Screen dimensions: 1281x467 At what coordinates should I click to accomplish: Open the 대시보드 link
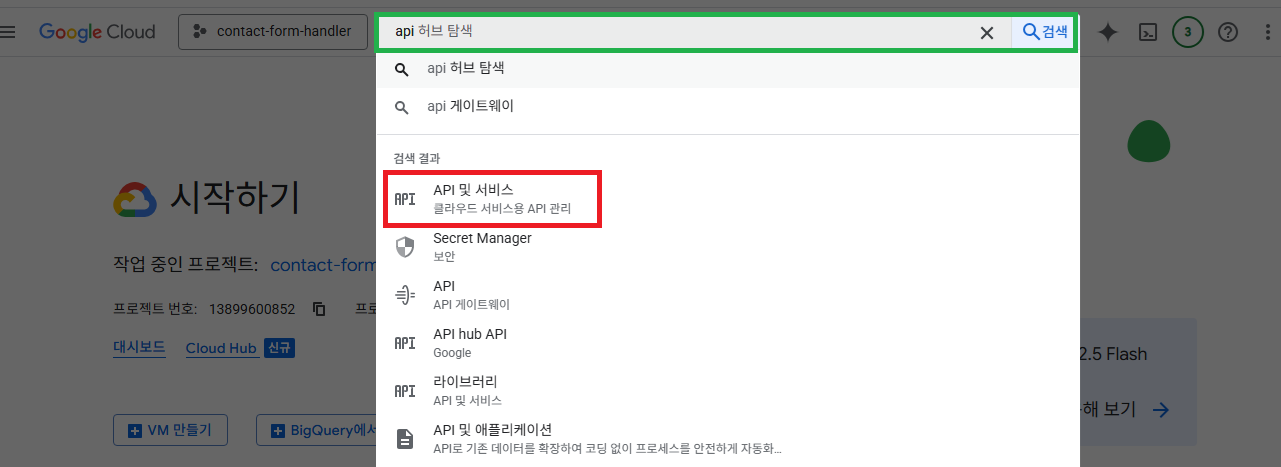(139, 348)
